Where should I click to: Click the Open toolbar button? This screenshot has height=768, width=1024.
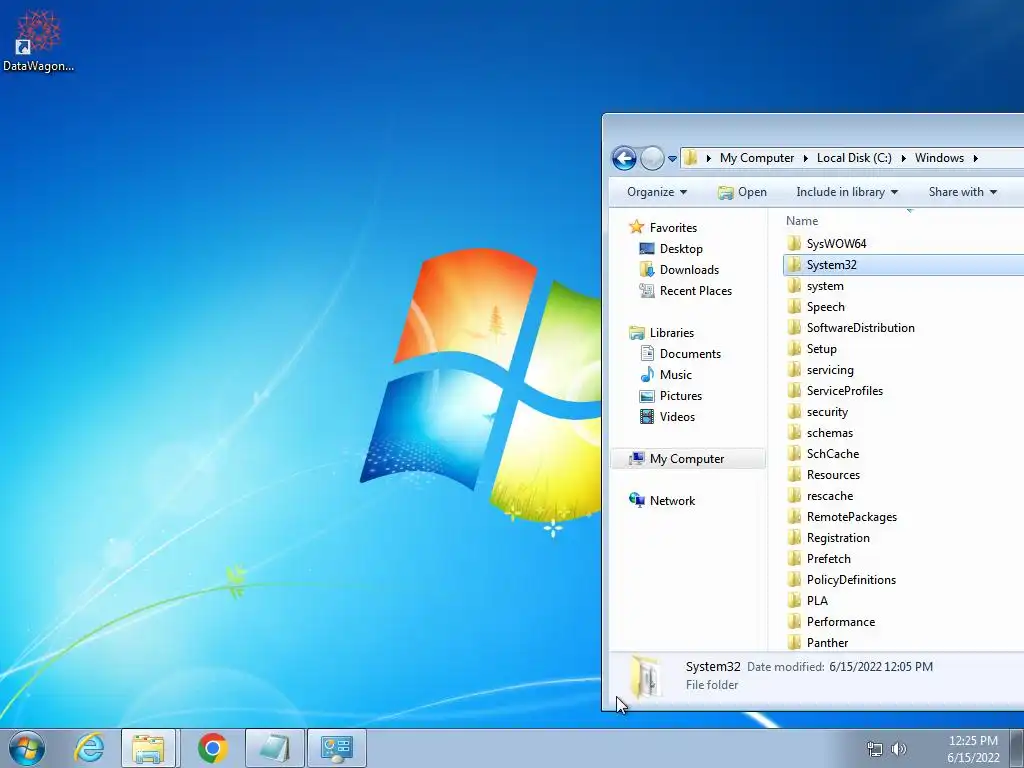(742, 192)
